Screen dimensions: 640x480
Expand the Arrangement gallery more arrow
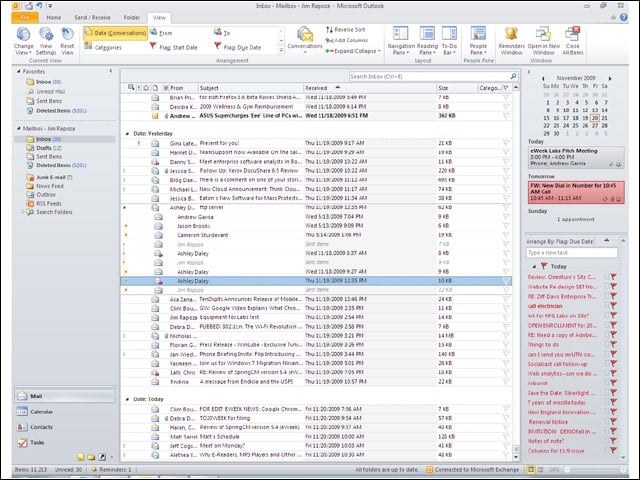coord(281,51)
